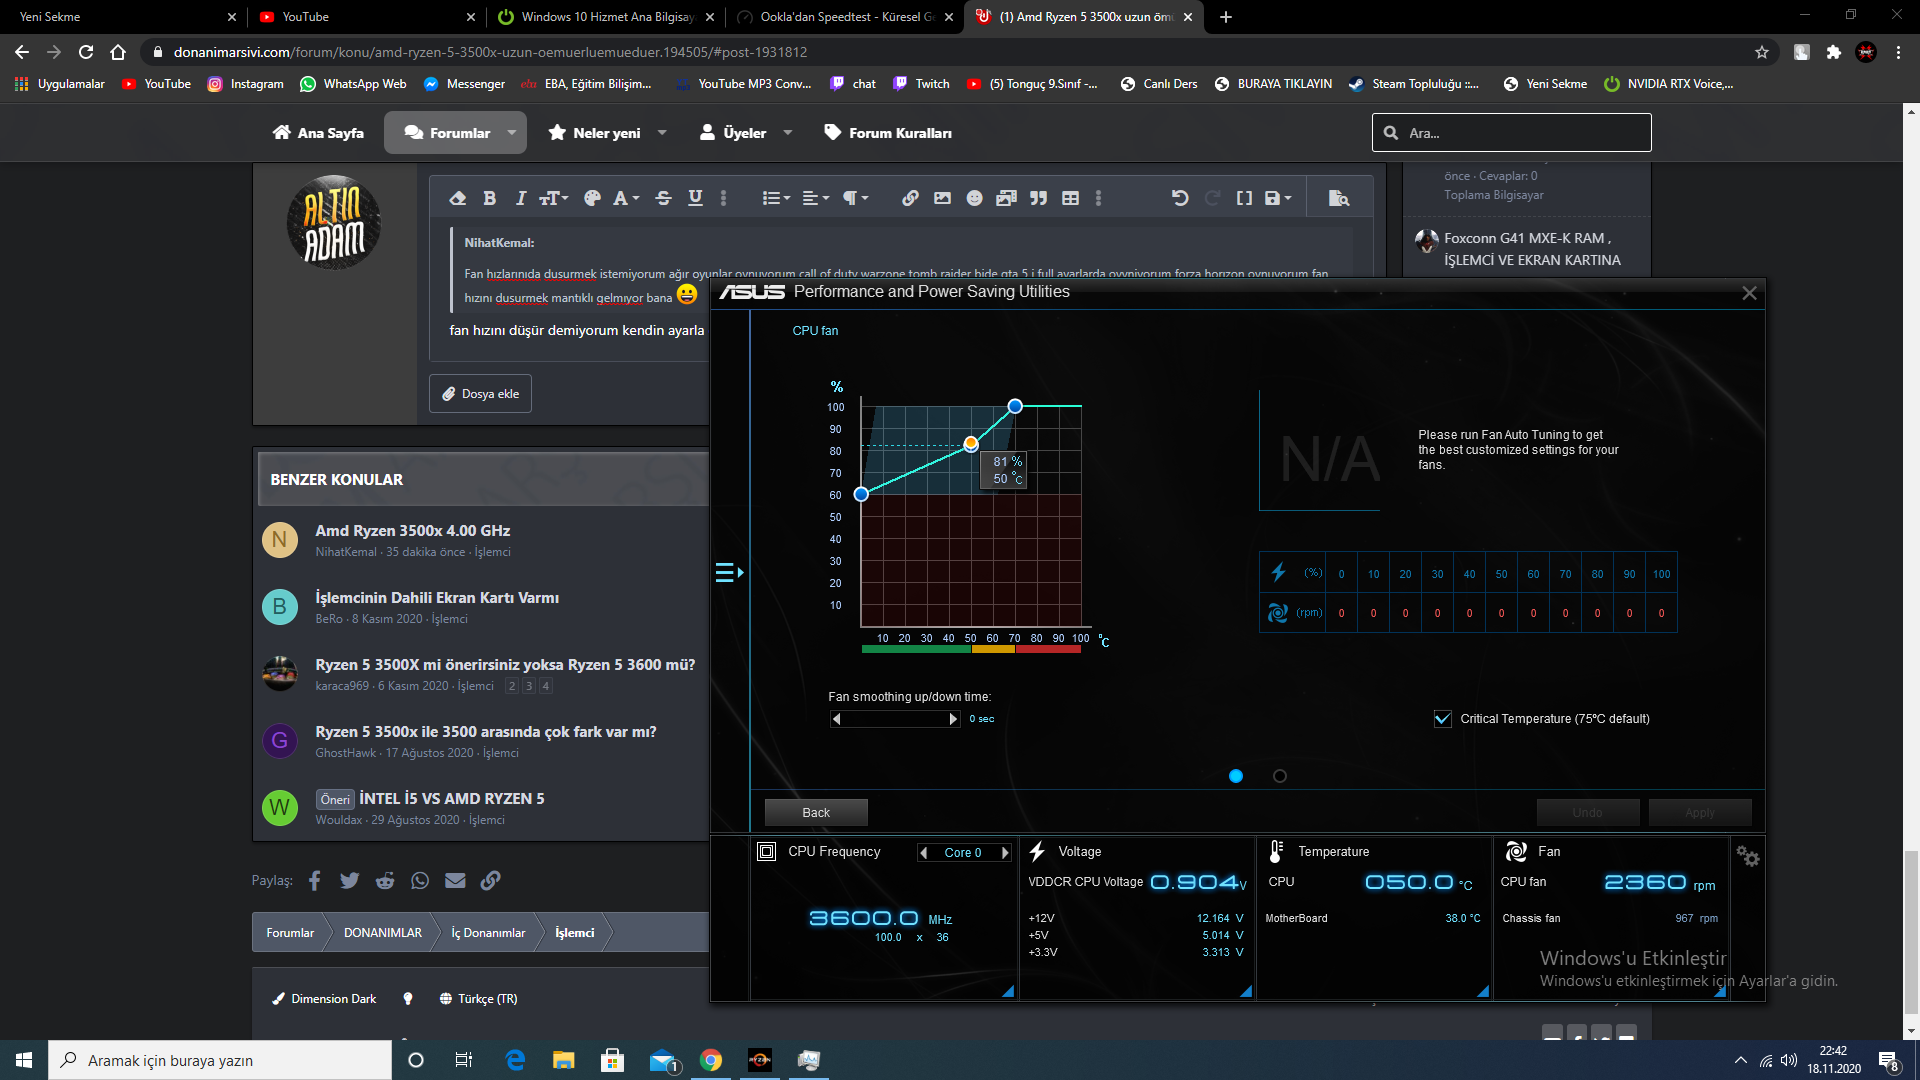The image size is (1920, 1080).
Task: Click the fan smoothing time slider track
Action: tap(894, 719)
